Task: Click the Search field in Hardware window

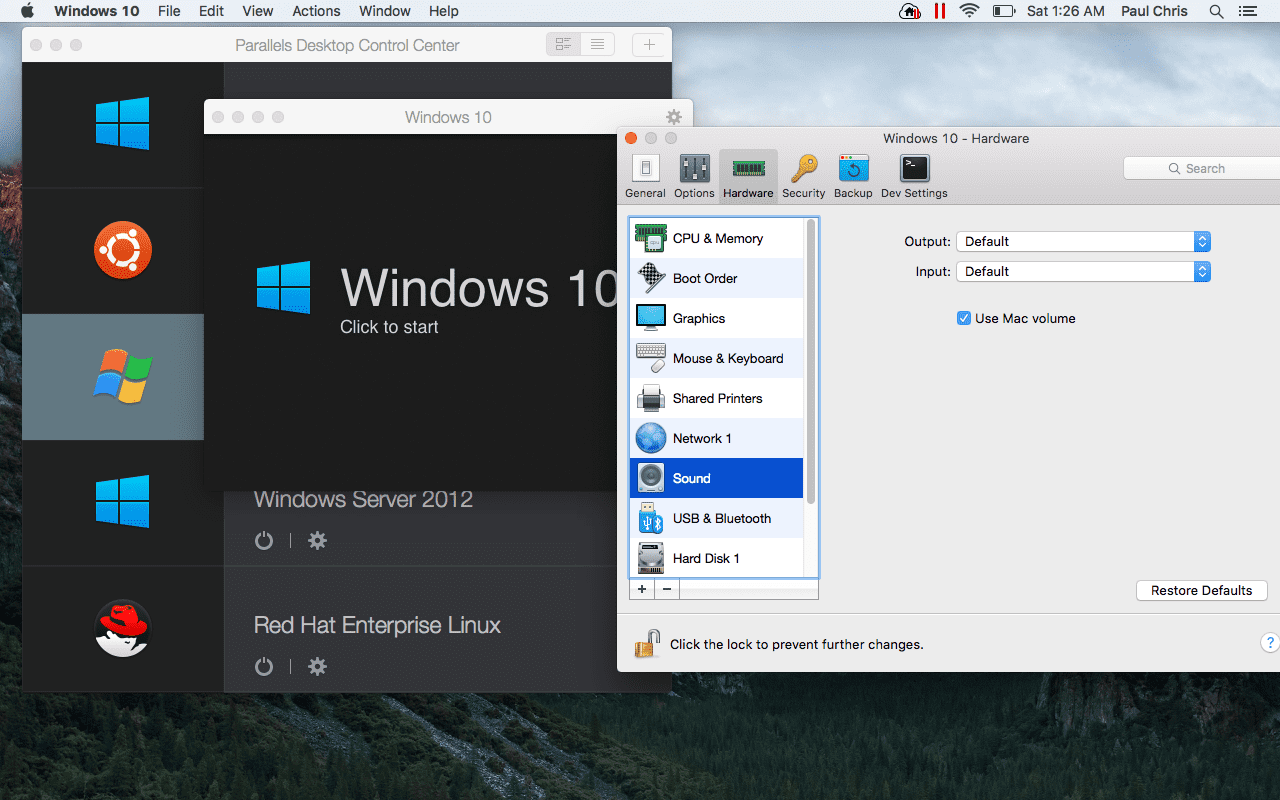Action: pyautogui.click(x=1201, y=168)
